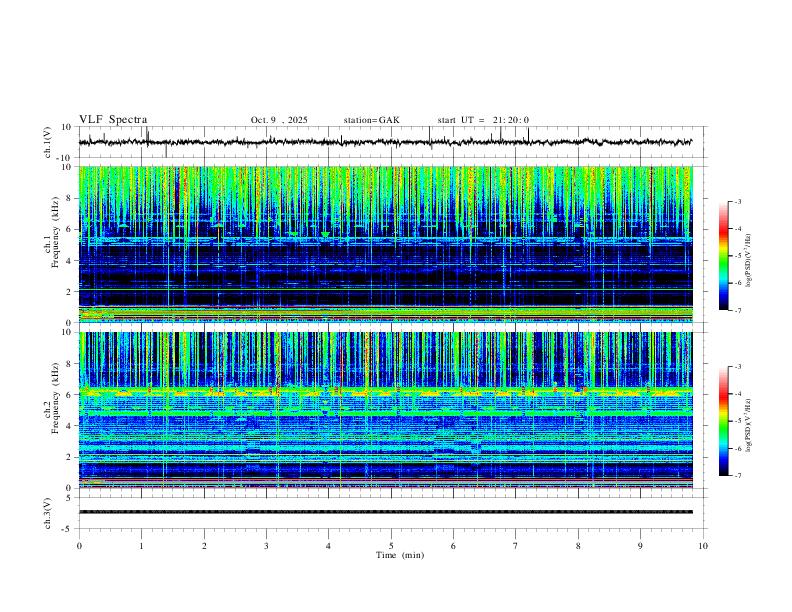This screenshot has width=792, height=612.
Task: Click the "Time (min)" x-axis label
Action: pyautogui.click(x=400, y=555)
